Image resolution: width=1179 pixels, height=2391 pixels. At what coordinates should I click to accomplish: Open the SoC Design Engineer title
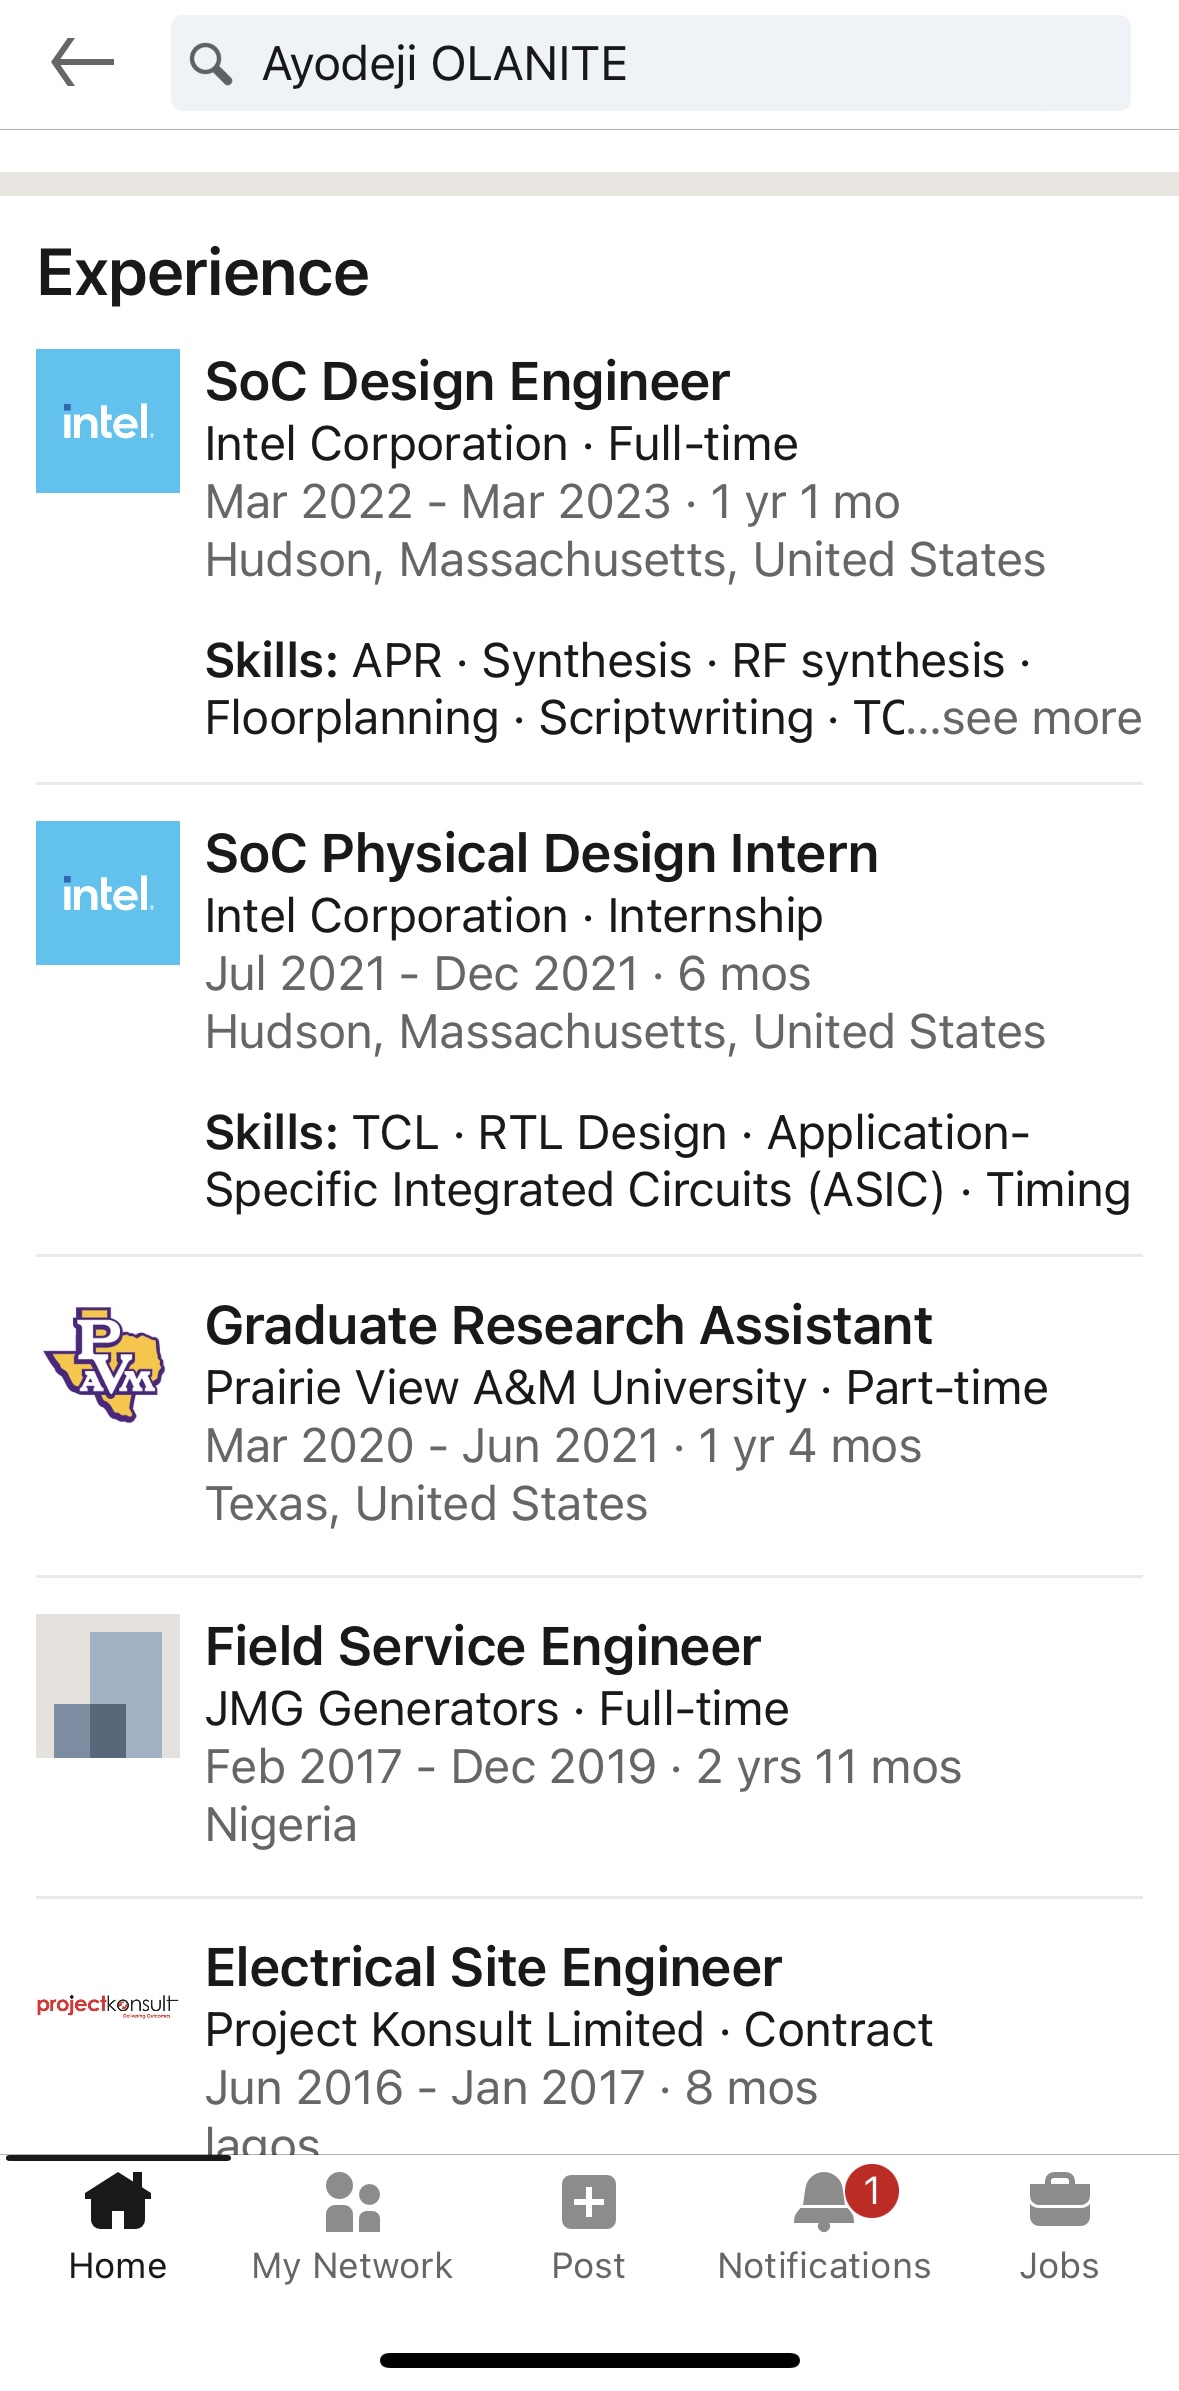click(467, 382)
